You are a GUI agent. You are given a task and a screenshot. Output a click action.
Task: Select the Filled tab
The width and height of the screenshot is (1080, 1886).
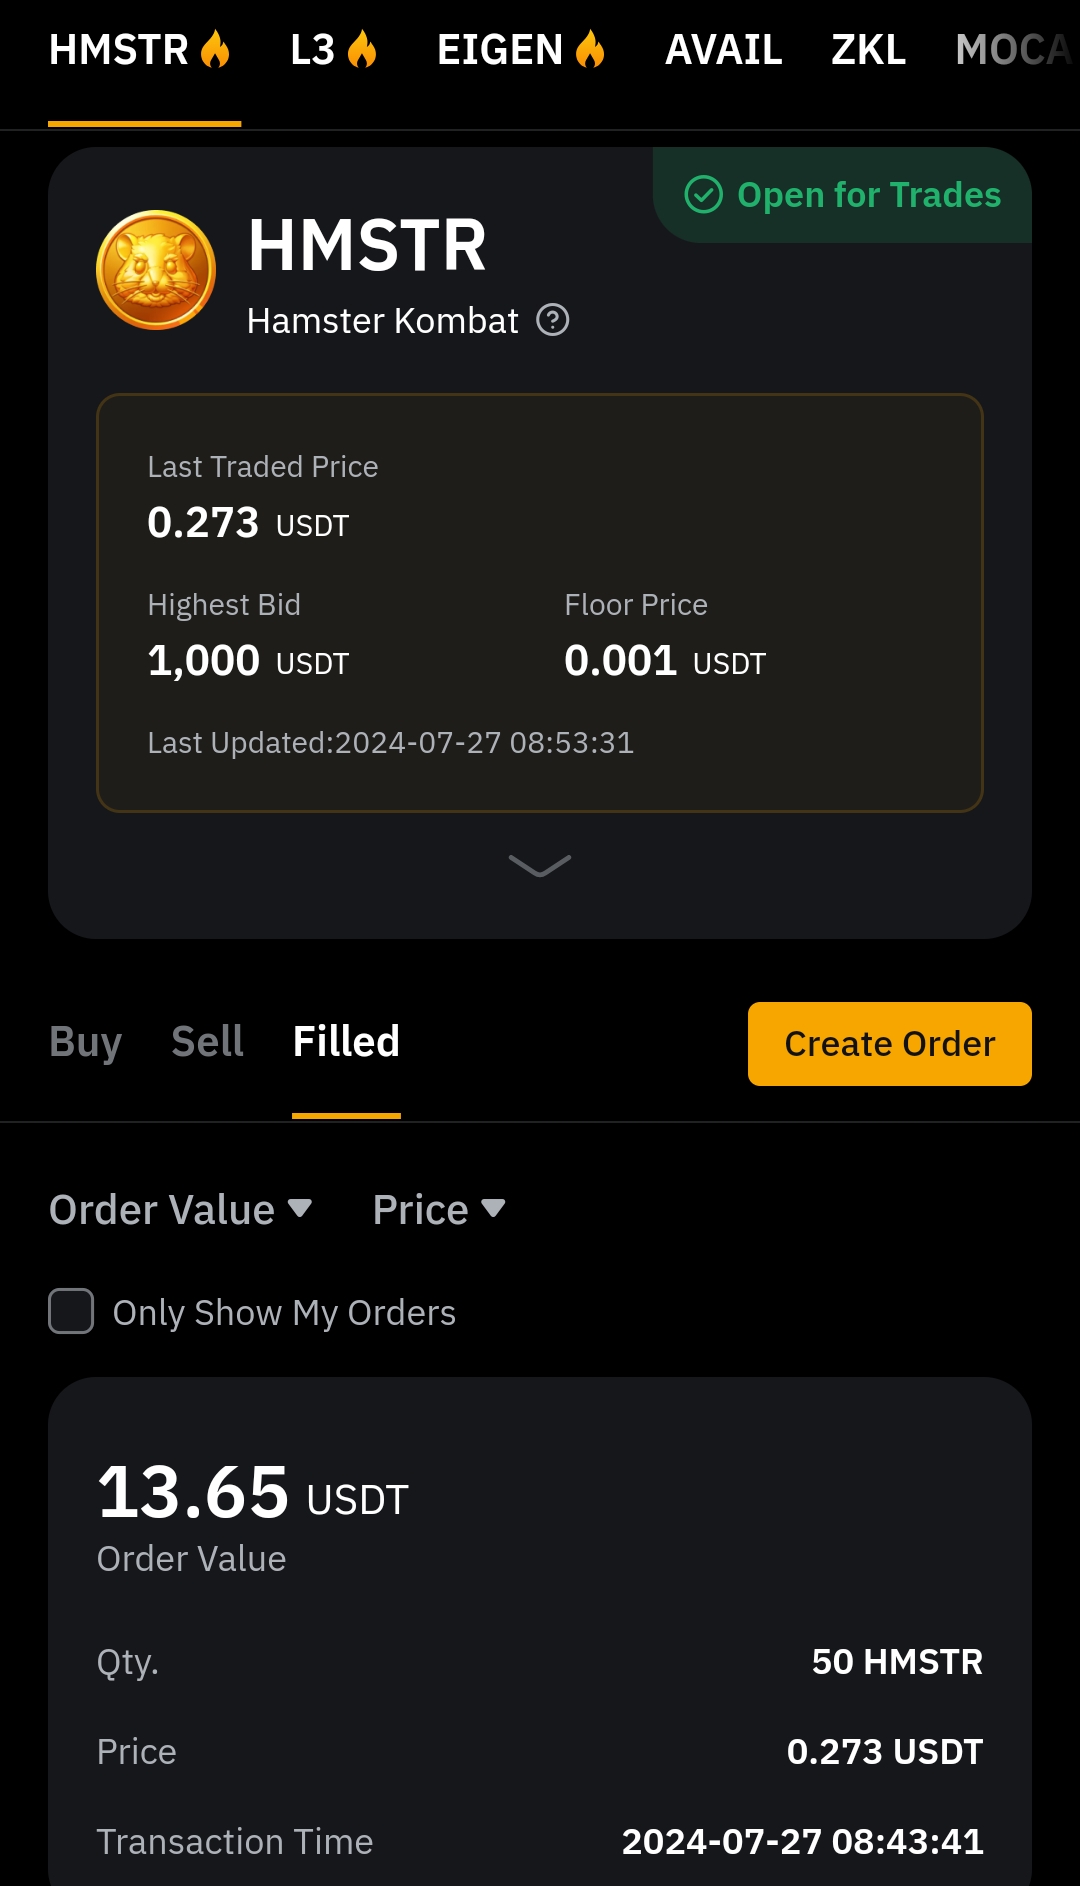(x=346, y=1042)
